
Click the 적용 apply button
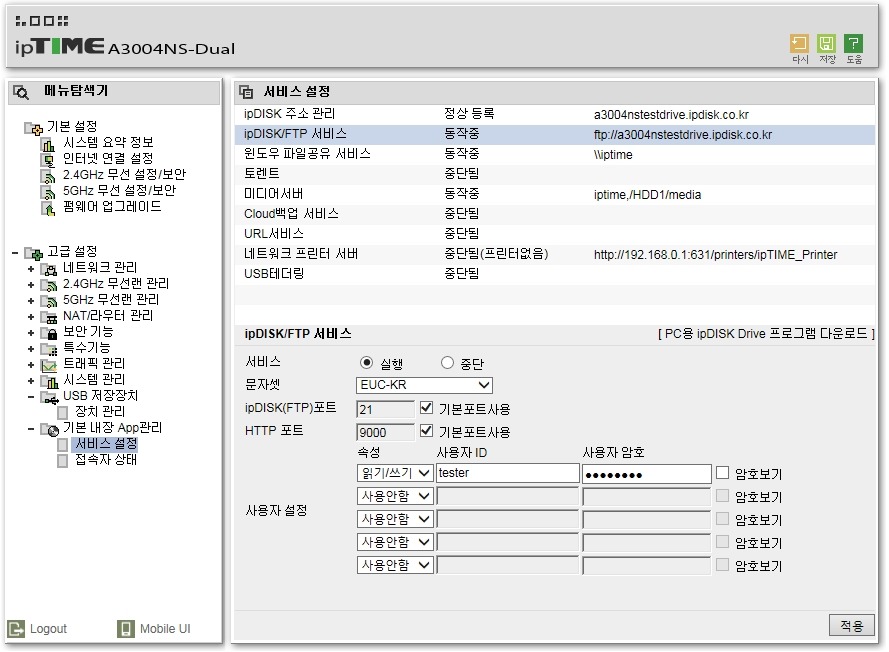(x=851, y=625)
